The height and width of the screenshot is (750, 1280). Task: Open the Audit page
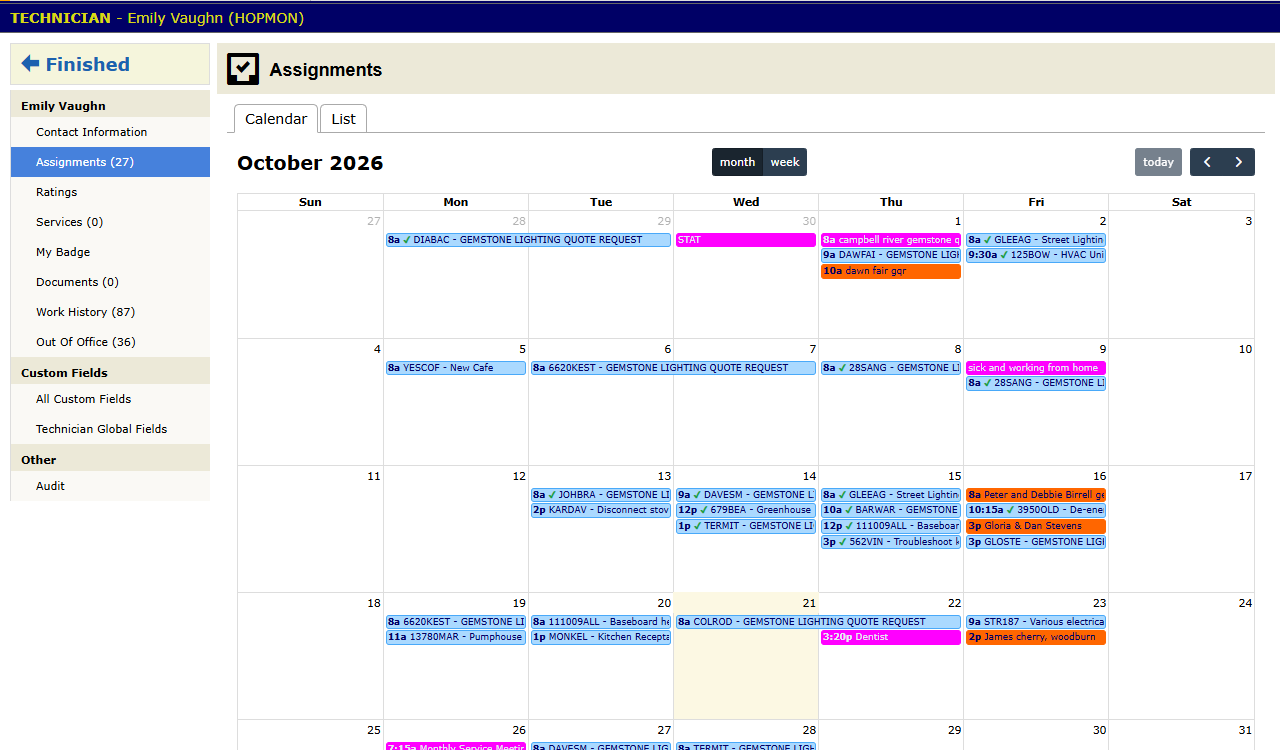coord(110,486)
